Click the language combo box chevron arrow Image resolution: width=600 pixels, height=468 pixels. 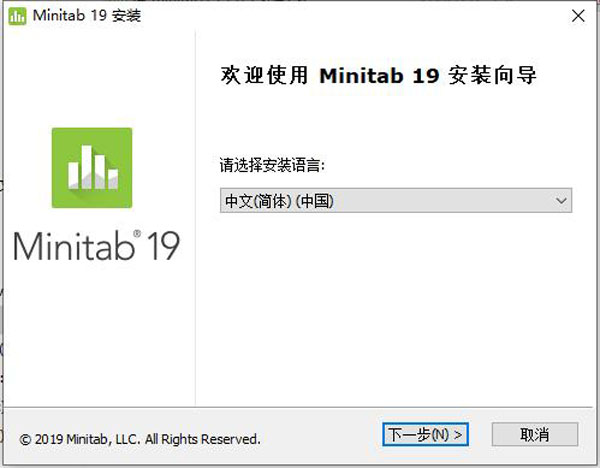point(560,201)
